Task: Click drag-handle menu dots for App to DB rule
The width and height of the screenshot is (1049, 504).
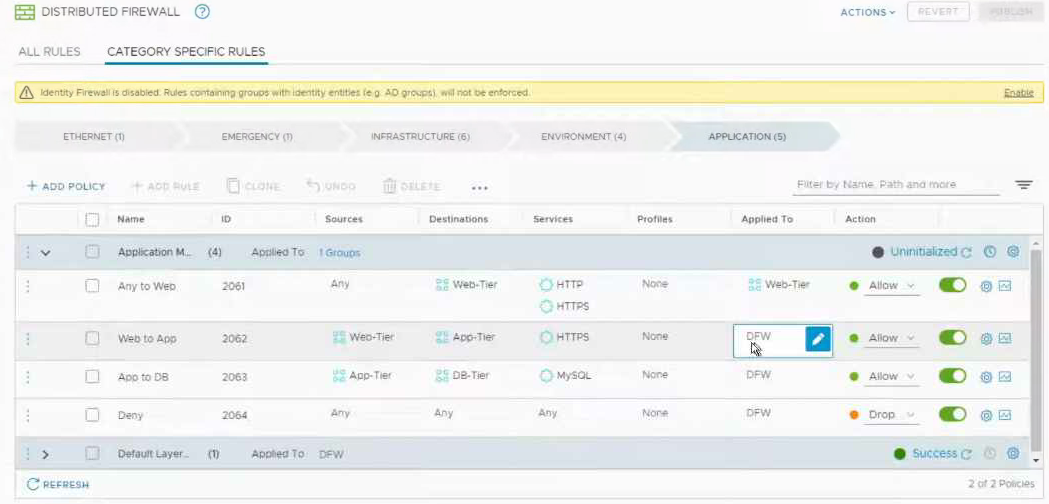Action: (x=28, y=377)
